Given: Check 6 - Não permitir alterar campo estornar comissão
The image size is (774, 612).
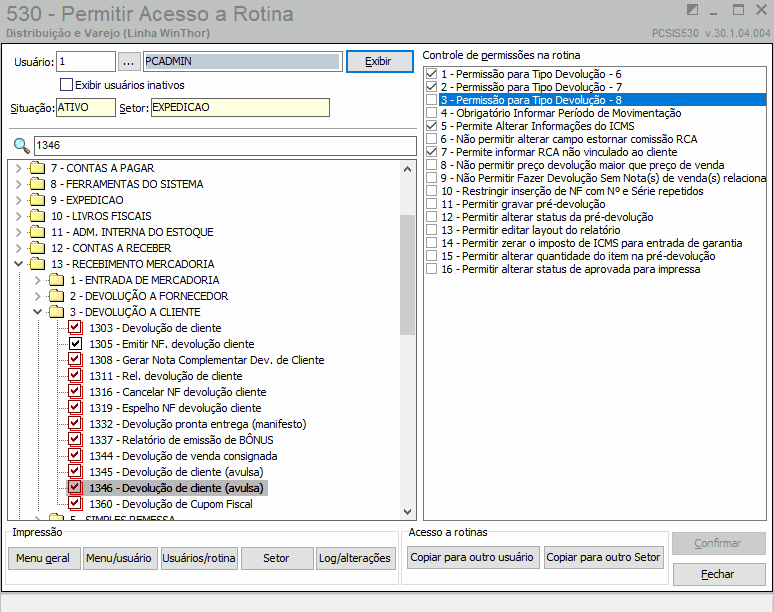Looking at the screenshot, I should [x=431, y=139].
